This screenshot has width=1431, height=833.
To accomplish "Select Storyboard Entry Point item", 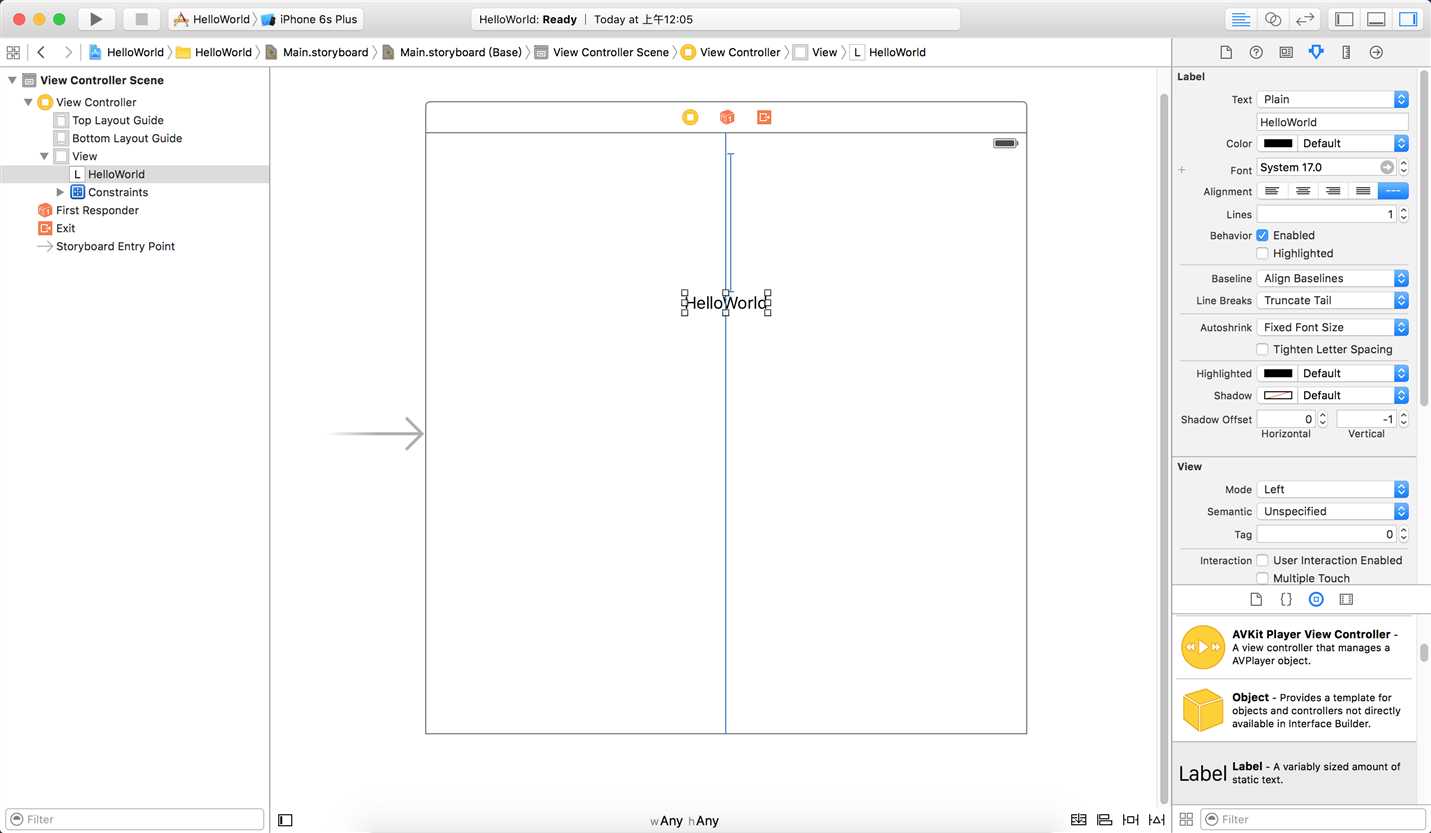I will click(x=115, y=246).
